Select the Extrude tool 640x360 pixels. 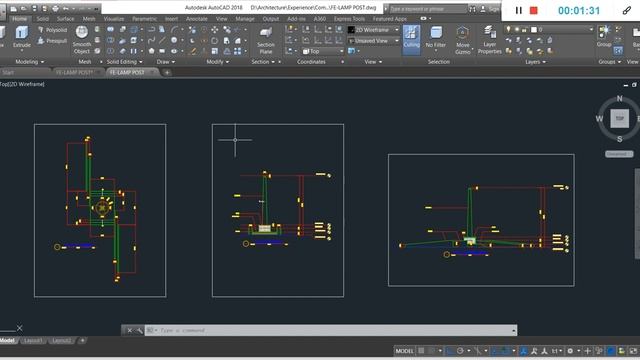(22, 37)
